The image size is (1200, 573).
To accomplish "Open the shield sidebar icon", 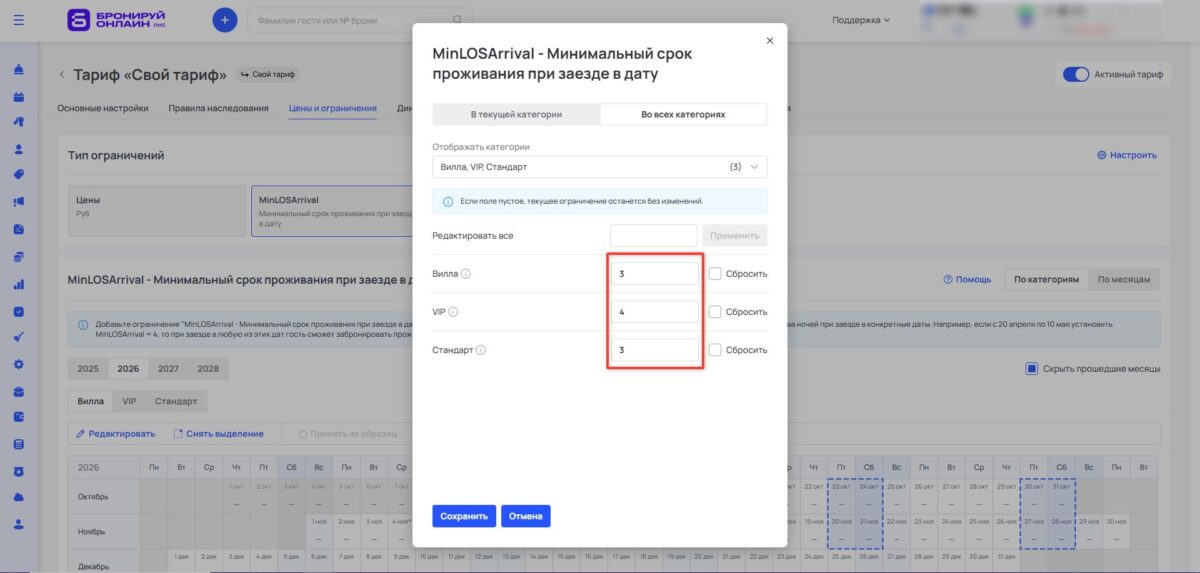I will coord(19,471).
